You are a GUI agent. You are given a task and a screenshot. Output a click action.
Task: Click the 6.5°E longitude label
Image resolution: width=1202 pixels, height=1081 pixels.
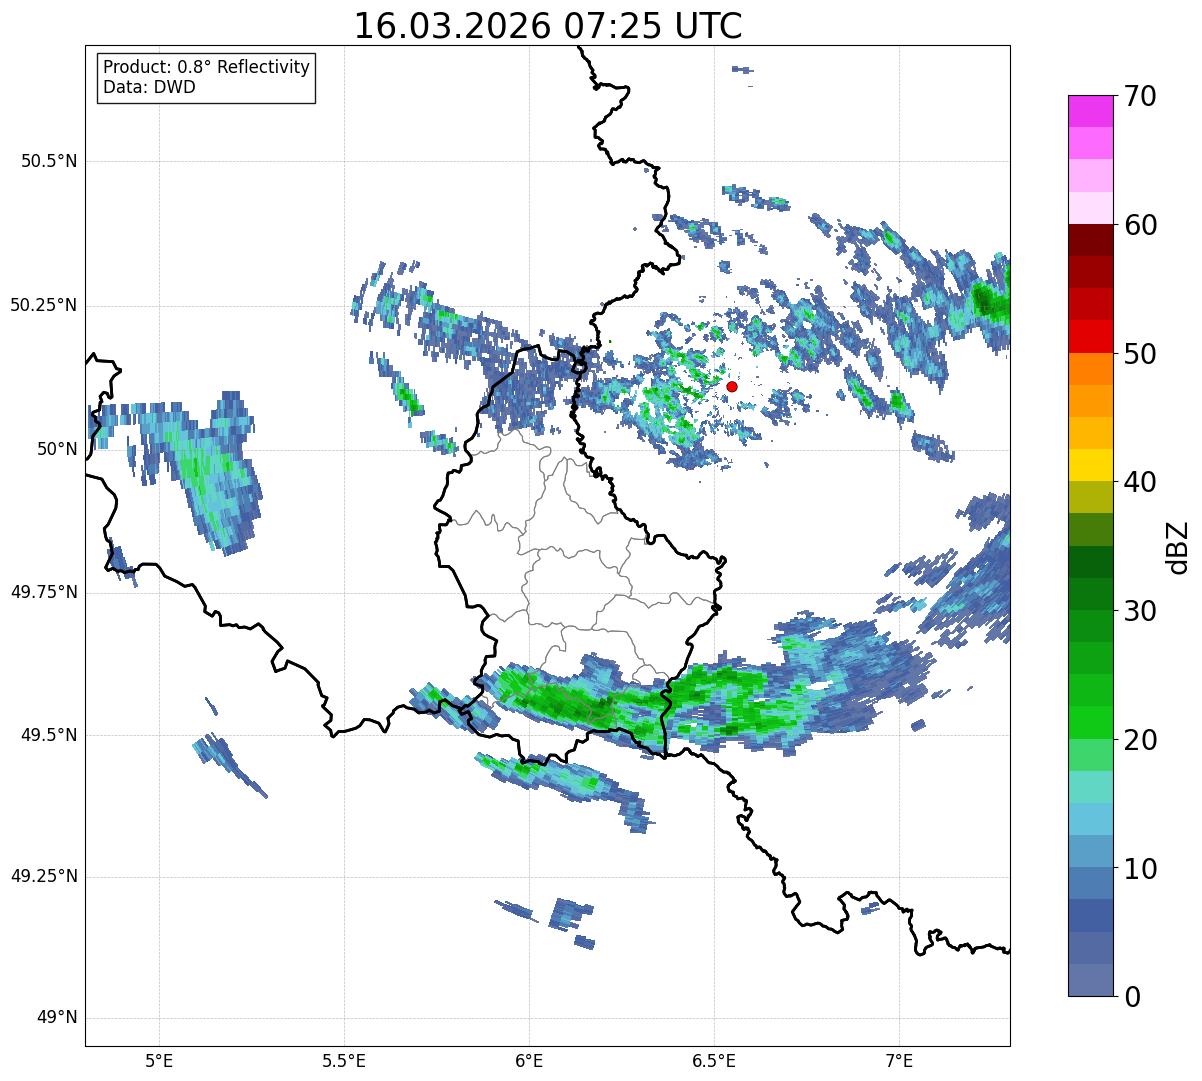[714, 1062]
